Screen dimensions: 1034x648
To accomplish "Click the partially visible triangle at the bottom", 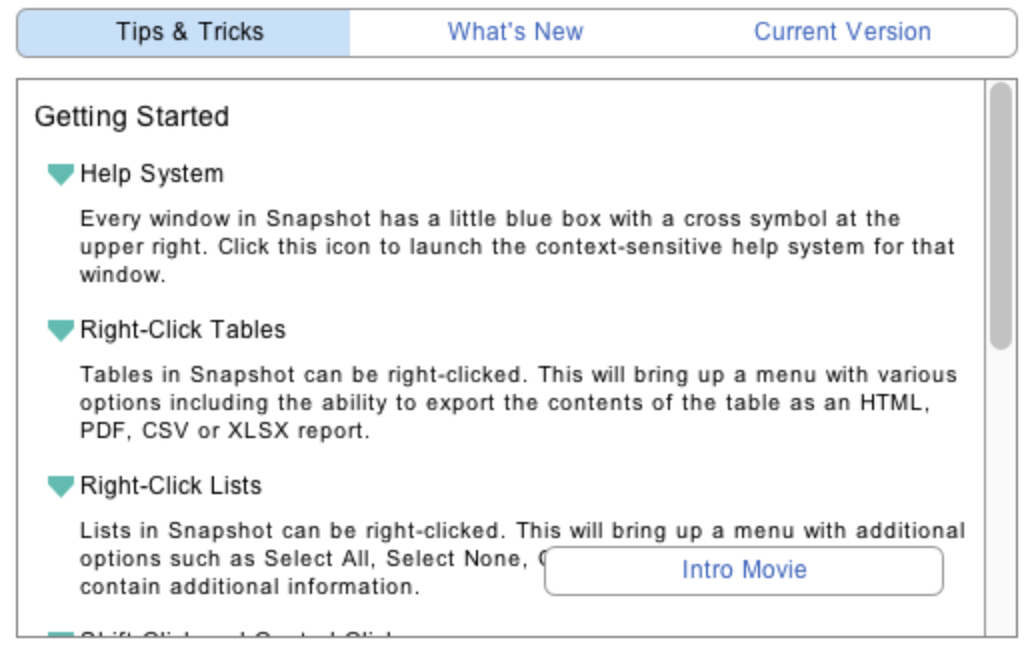I will click(61, 635).
